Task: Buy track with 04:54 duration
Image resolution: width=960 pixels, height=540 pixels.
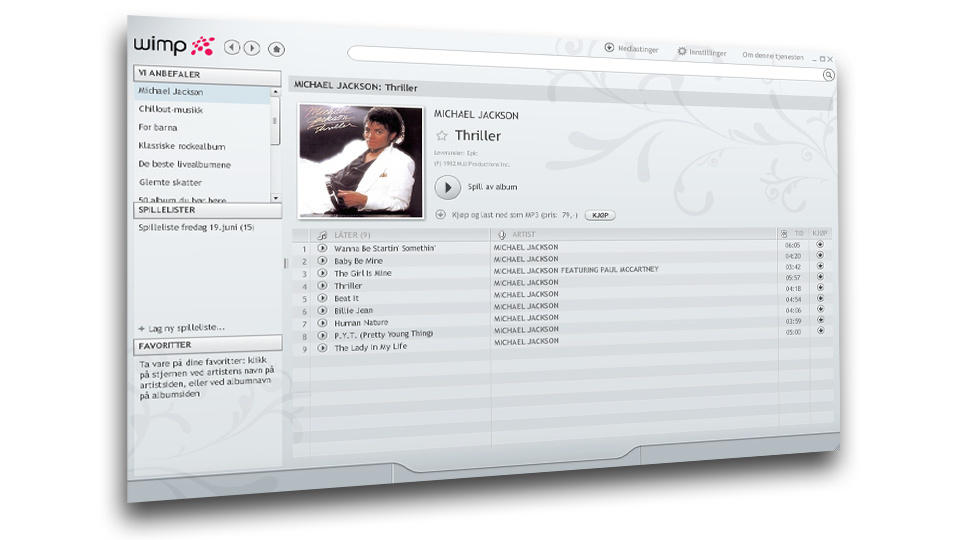Action: [820, 298]
